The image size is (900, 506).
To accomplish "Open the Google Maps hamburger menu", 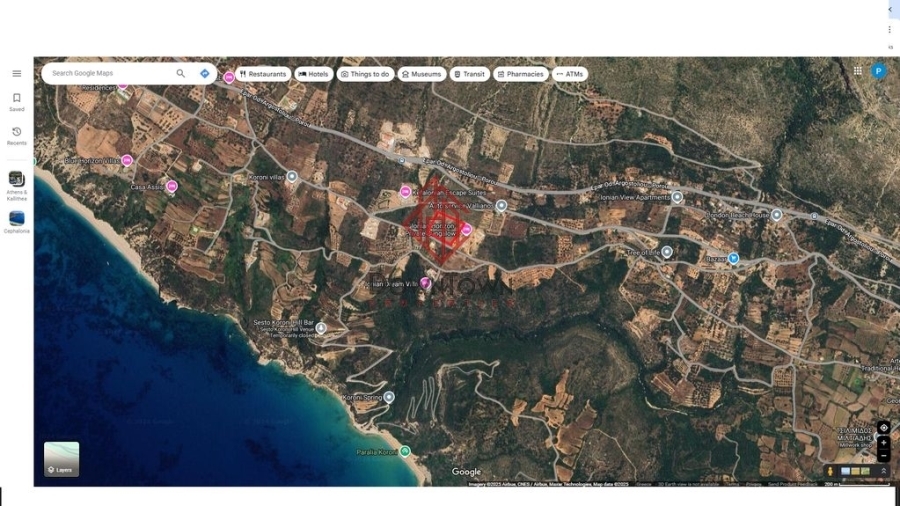I will 16,74.
